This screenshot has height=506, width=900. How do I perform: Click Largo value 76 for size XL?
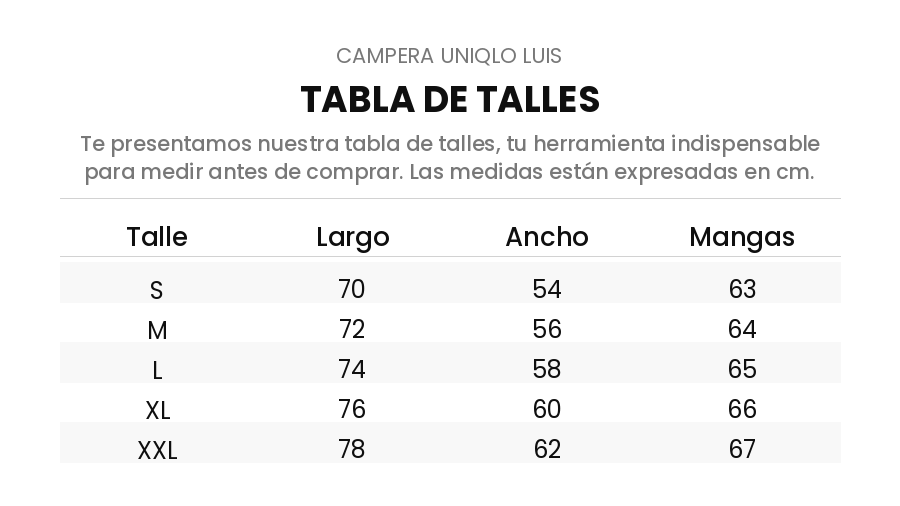(351, 409)
